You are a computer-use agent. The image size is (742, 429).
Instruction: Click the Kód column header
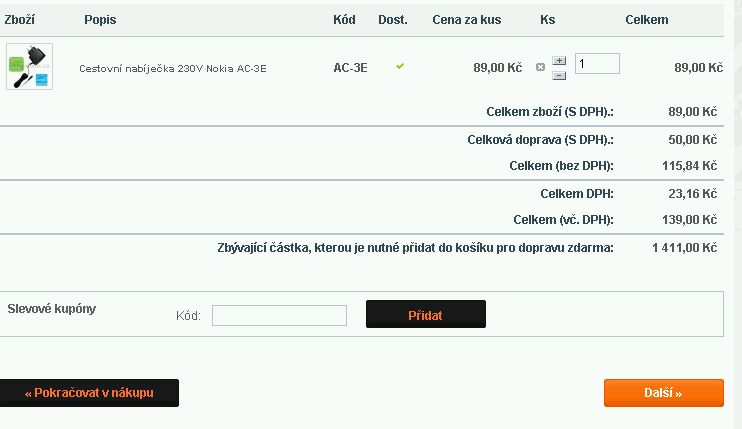[x=344, y=20]
